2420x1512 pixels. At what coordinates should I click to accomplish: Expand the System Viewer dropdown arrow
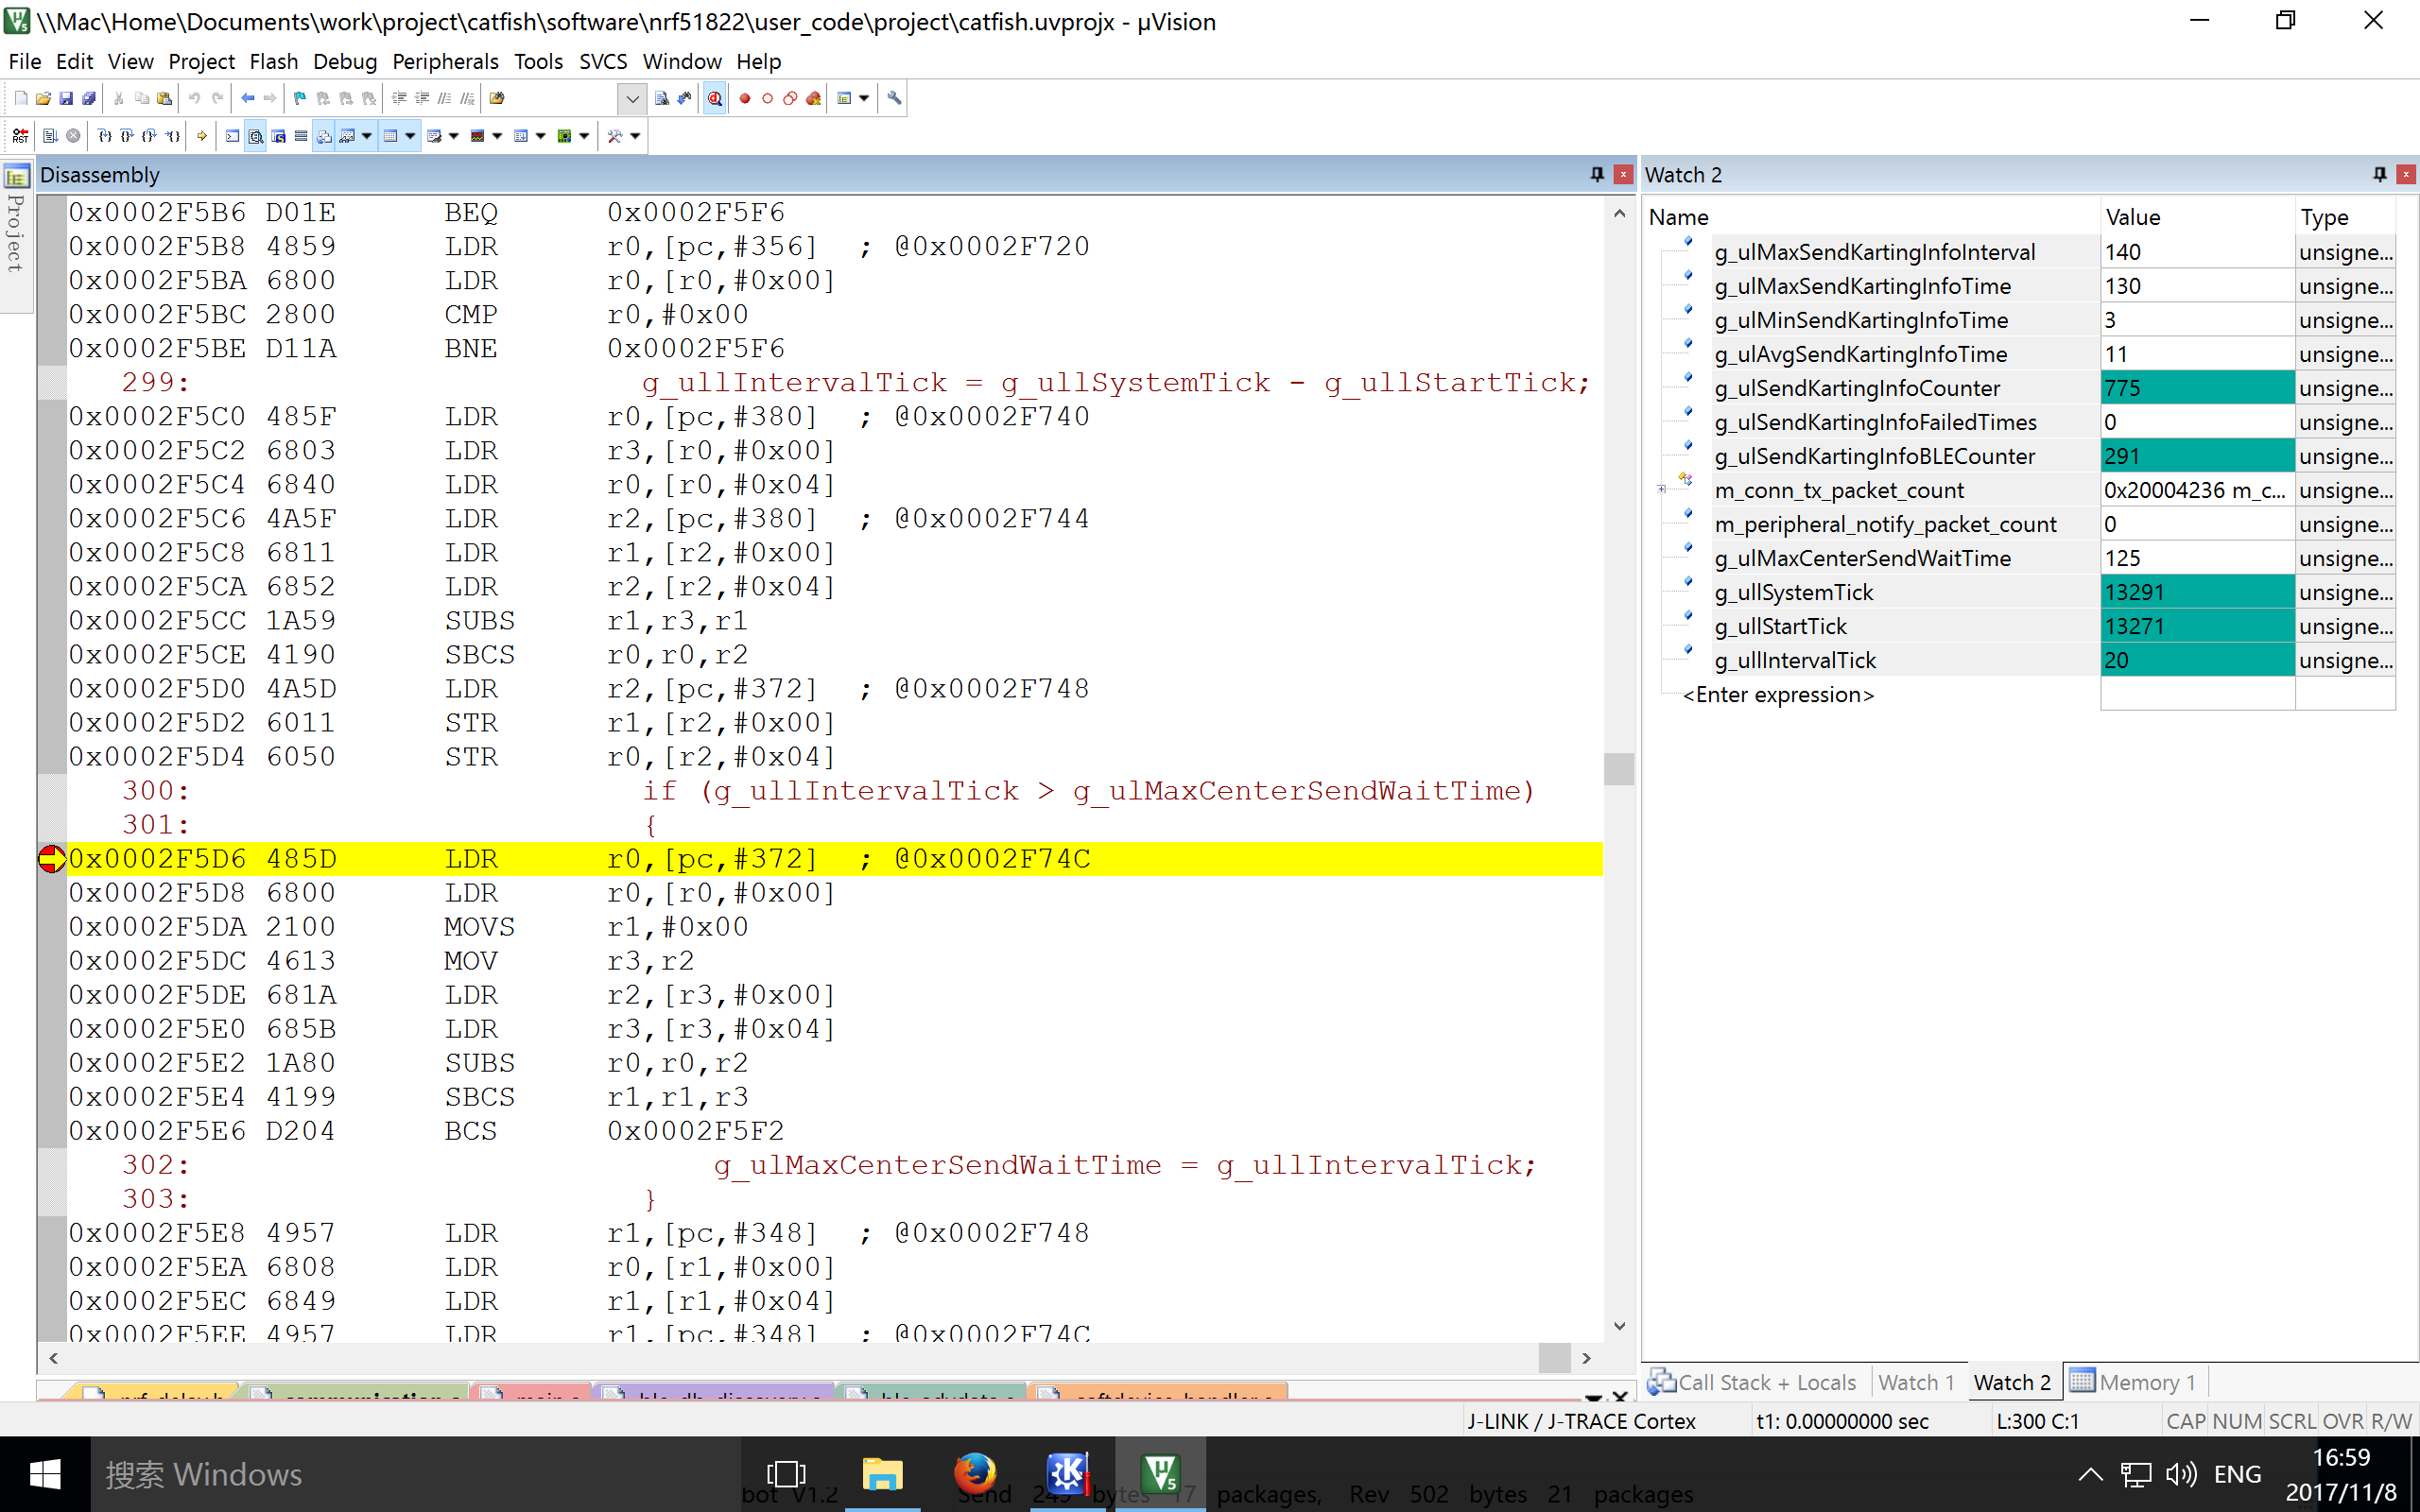coord(584,136)
